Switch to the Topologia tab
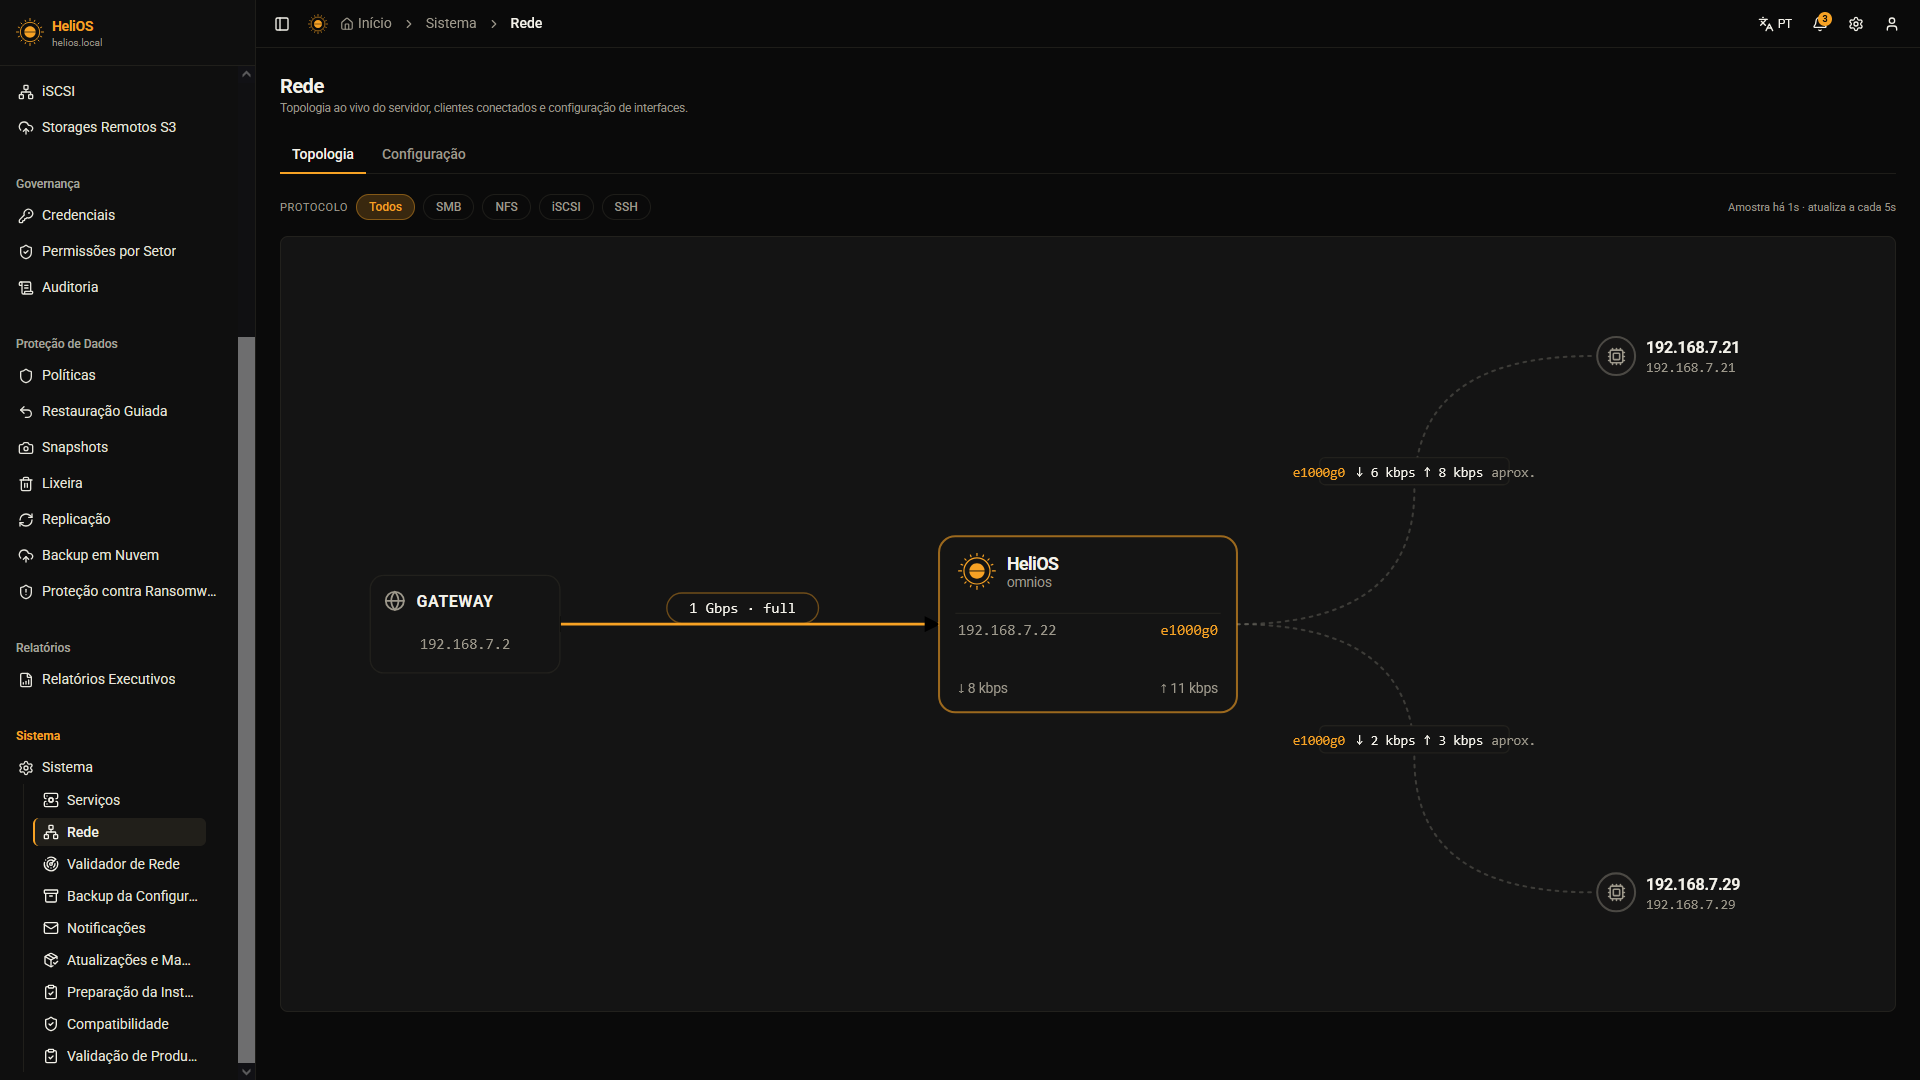The height and width of the screenshot is (1080, 1920). pos(322,154)
